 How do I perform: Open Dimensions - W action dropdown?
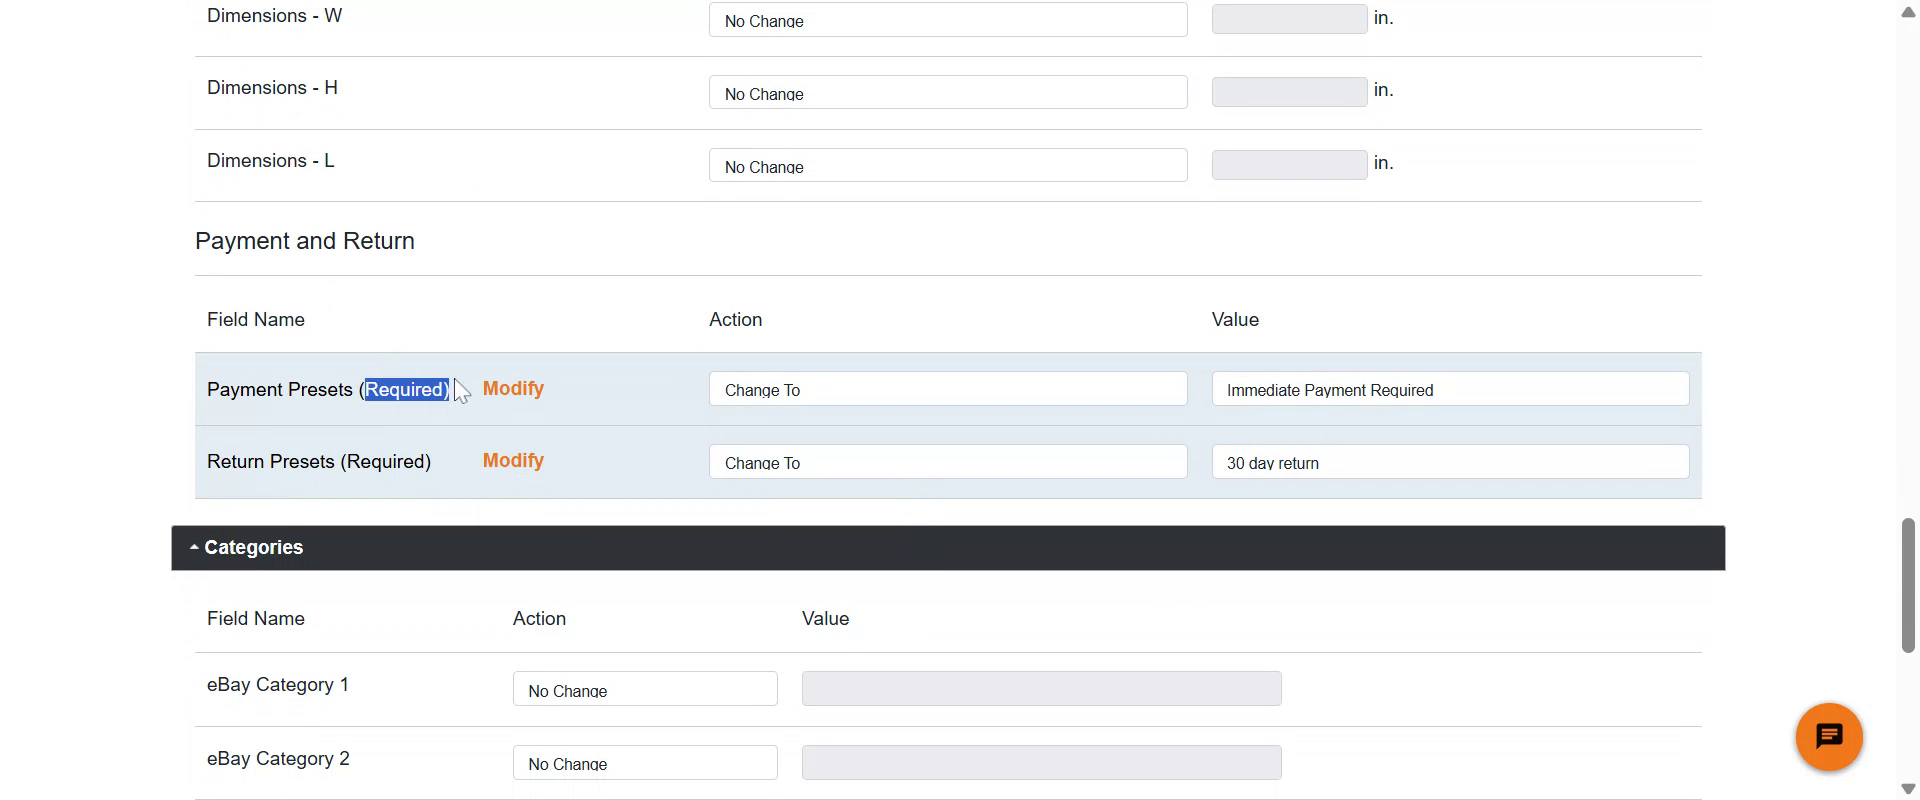tap(948, 20)
